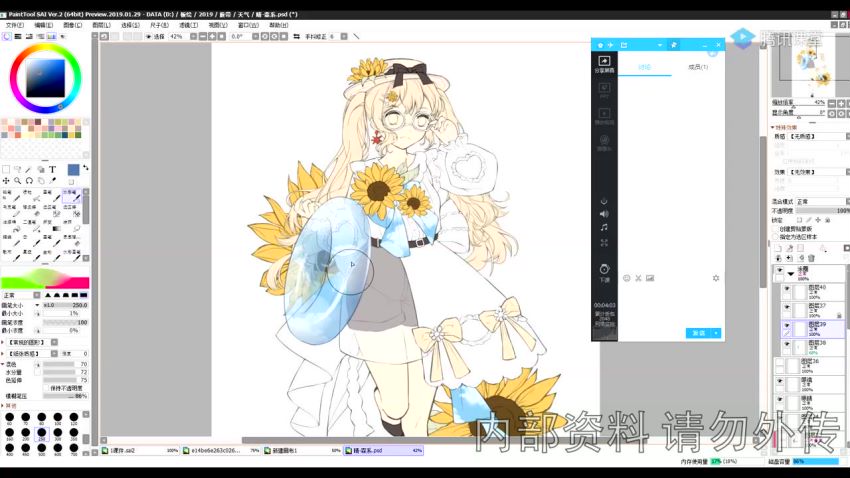
Task: Select the Move tool
Action: click(x=6, y=180)
